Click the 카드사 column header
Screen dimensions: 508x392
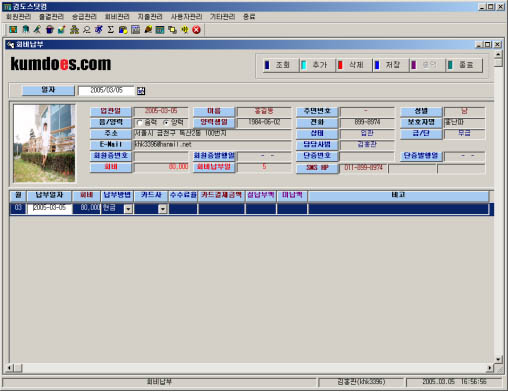[x=151, y=196]
